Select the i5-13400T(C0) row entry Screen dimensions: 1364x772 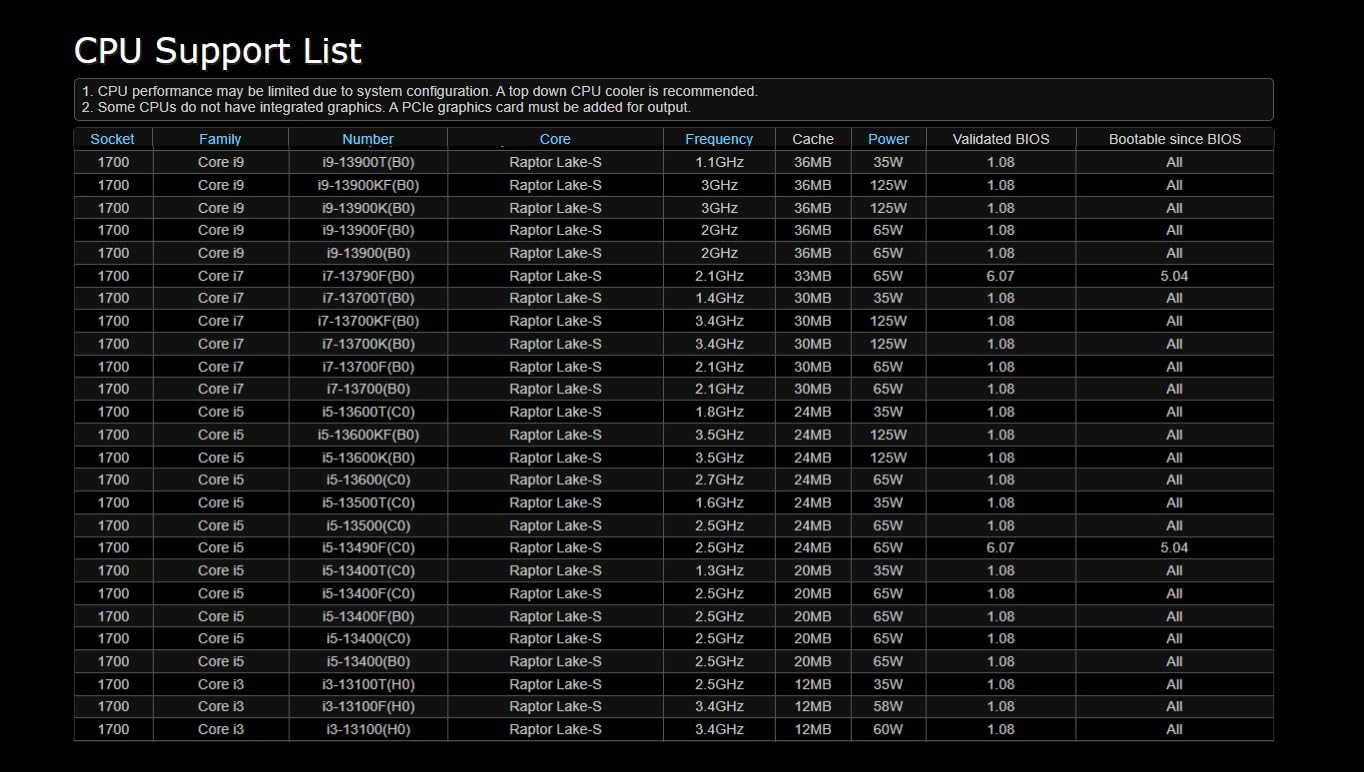pos(368,571)
